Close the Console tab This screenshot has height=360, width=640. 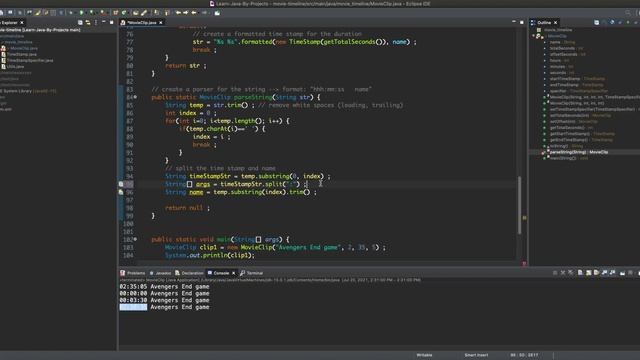233,273
